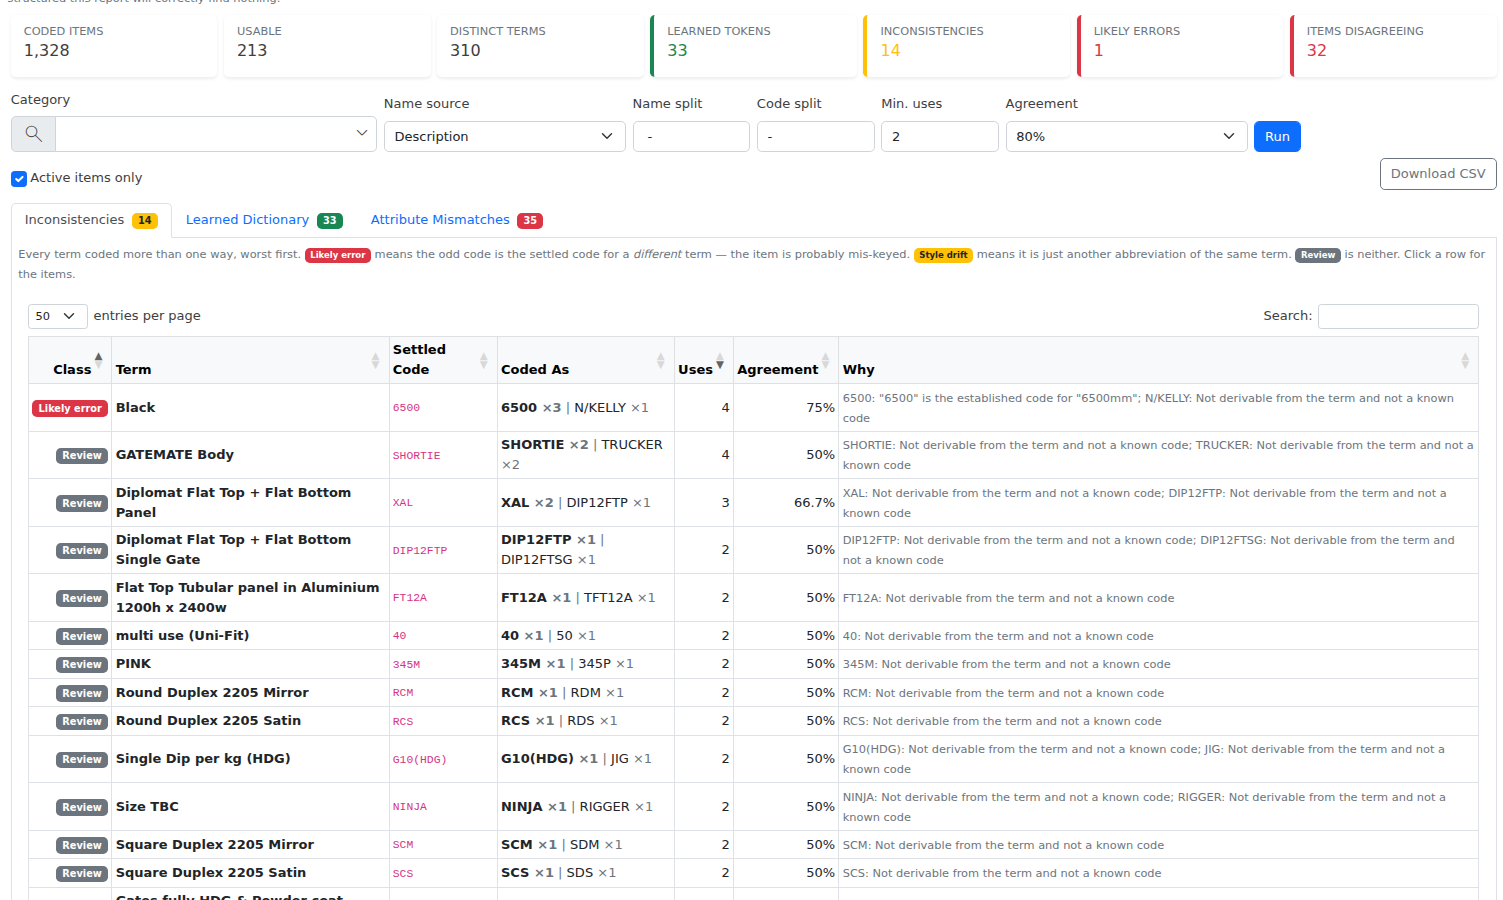
Task: Click the settled code "G10(HDG)"
Action: click(420, 760)
